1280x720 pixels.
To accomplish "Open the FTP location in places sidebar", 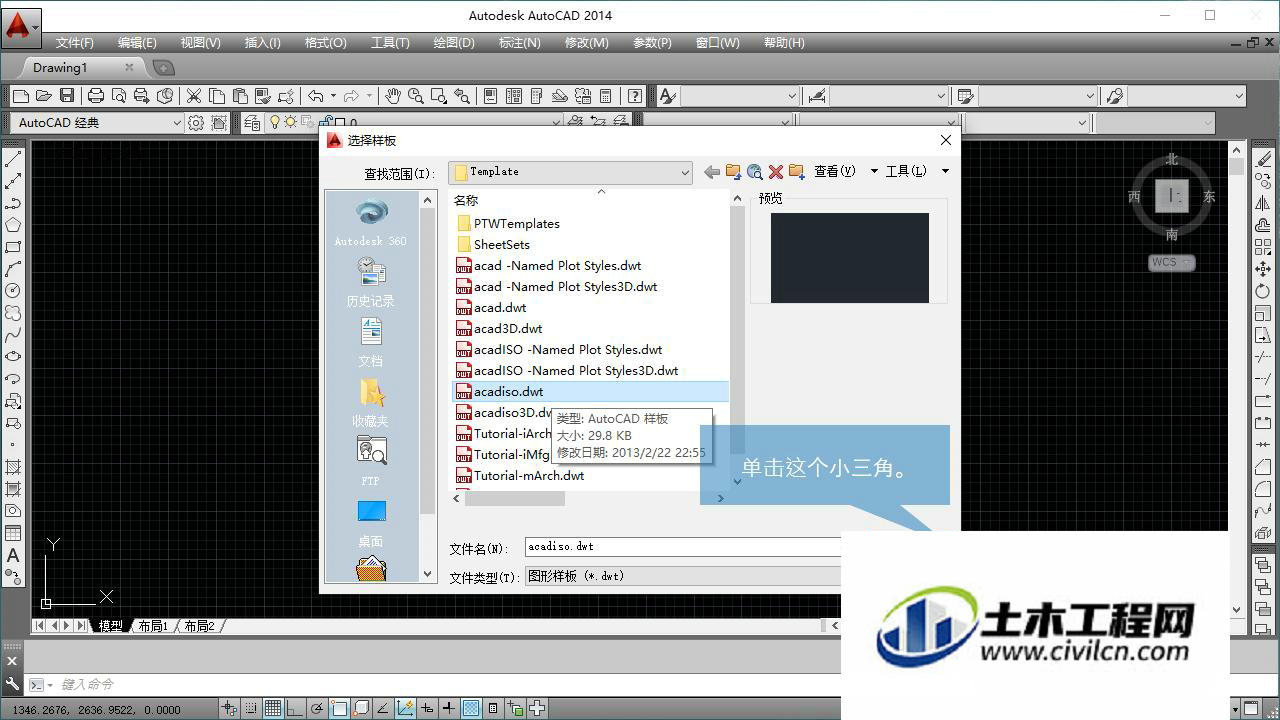I will pos(371,462).
